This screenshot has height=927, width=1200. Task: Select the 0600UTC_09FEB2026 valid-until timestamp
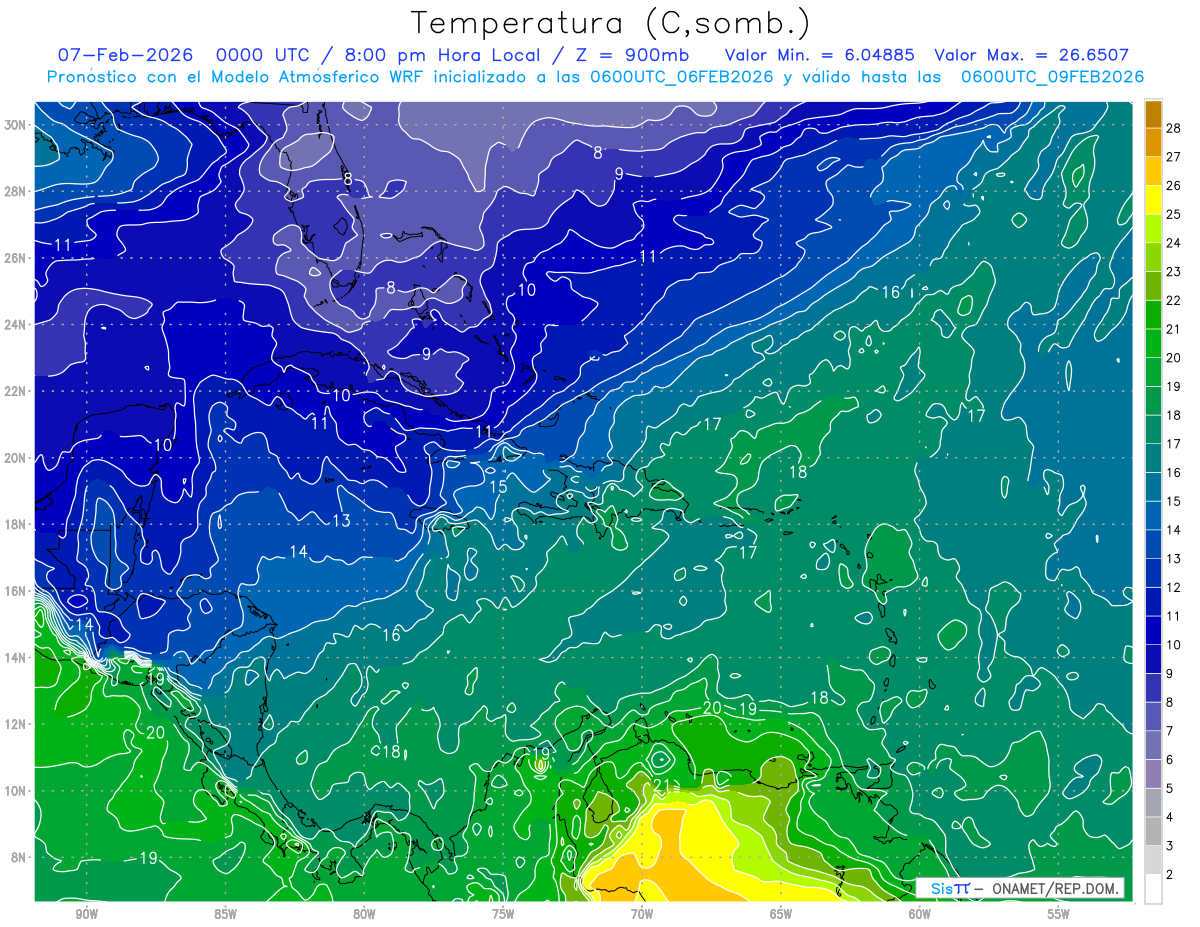(1053, 77)
